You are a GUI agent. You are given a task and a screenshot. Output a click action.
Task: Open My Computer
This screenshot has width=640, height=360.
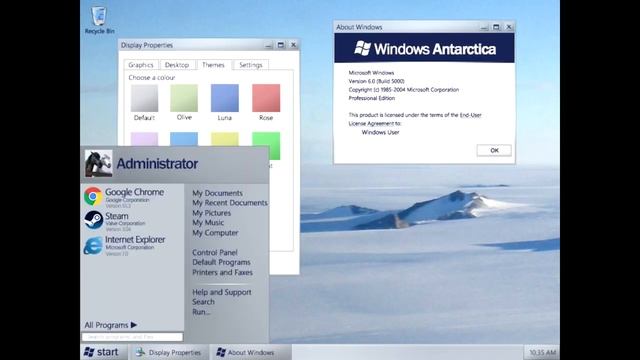click(x=215, y=233)
